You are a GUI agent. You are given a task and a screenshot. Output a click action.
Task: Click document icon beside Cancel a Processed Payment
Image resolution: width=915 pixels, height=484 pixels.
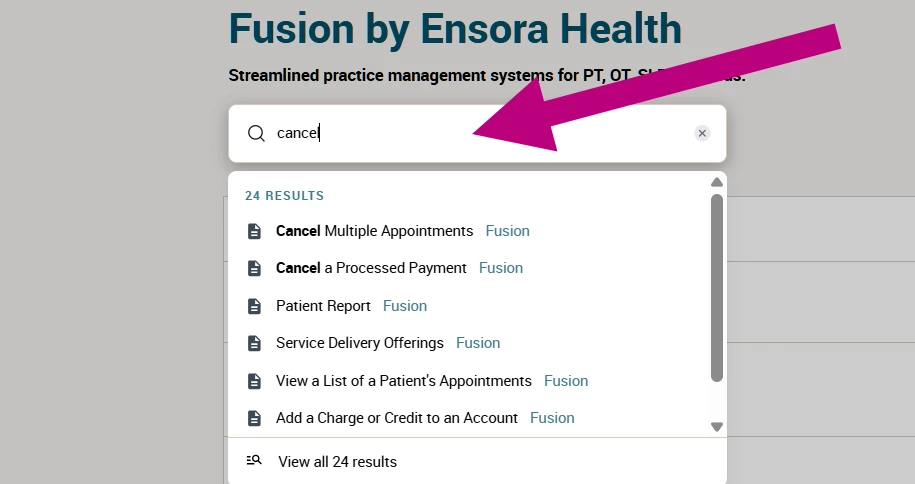coord(254,268)
